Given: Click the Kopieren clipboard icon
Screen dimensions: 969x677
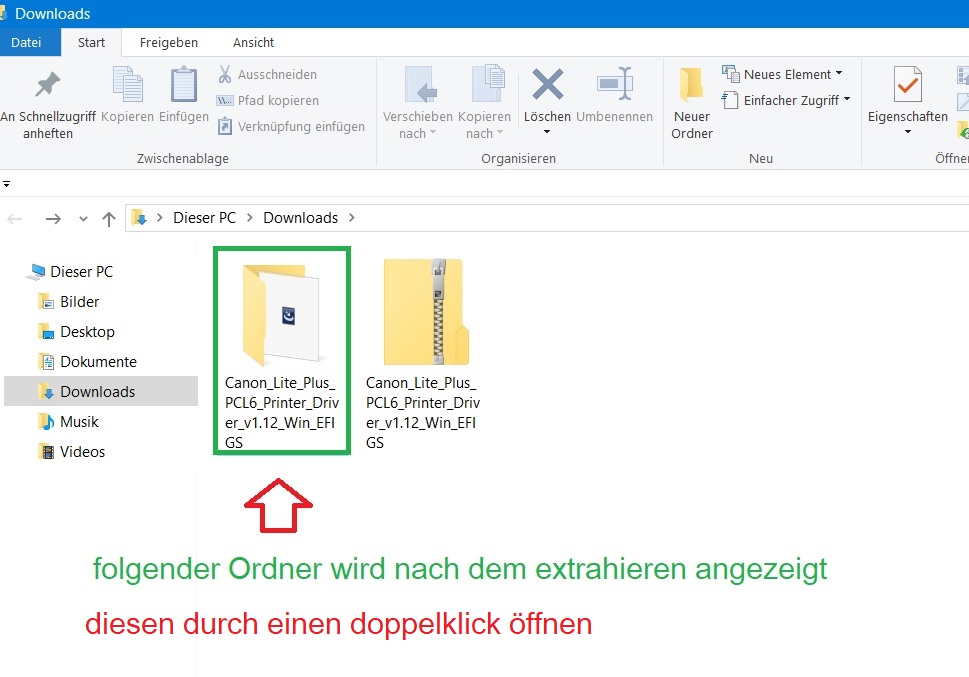Looking at the screenshot, I should 128,84.
